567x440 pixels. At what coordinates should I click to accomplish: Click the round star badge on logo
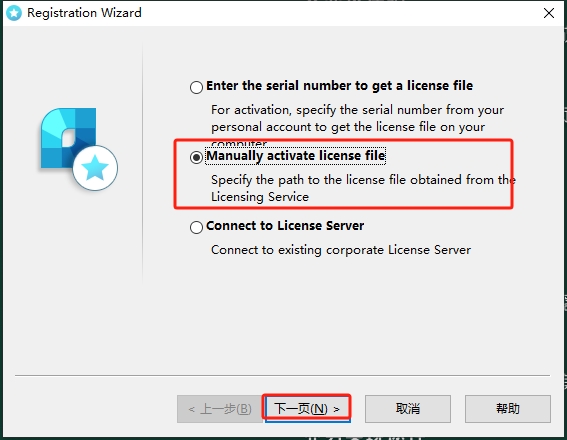pyautogui.click(x=95, y=168)
